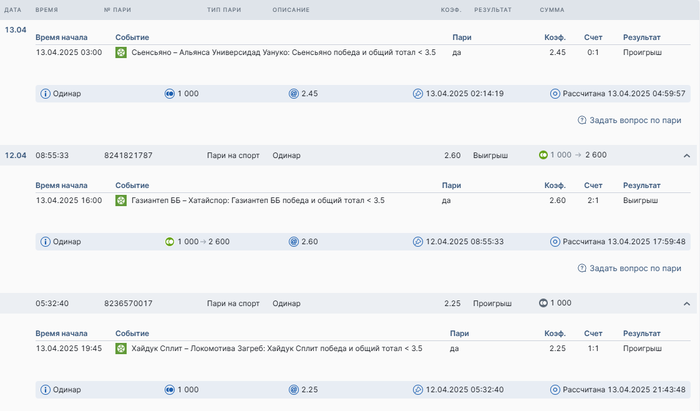
Task: Click the Хайдук Сплит – Локомотива Загреб event text
Action: [x=277, y=348]
